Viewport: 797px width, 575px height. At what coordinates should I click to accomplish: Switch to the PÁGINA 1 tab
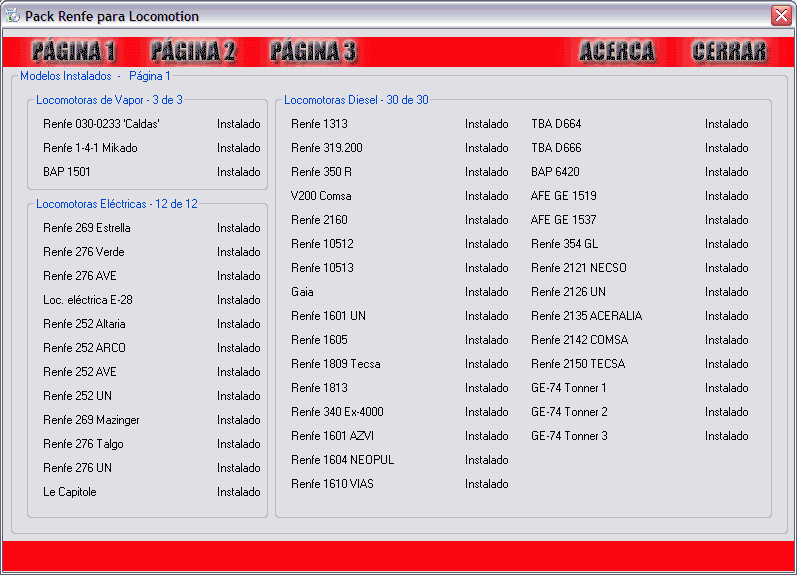click(74, 52)
